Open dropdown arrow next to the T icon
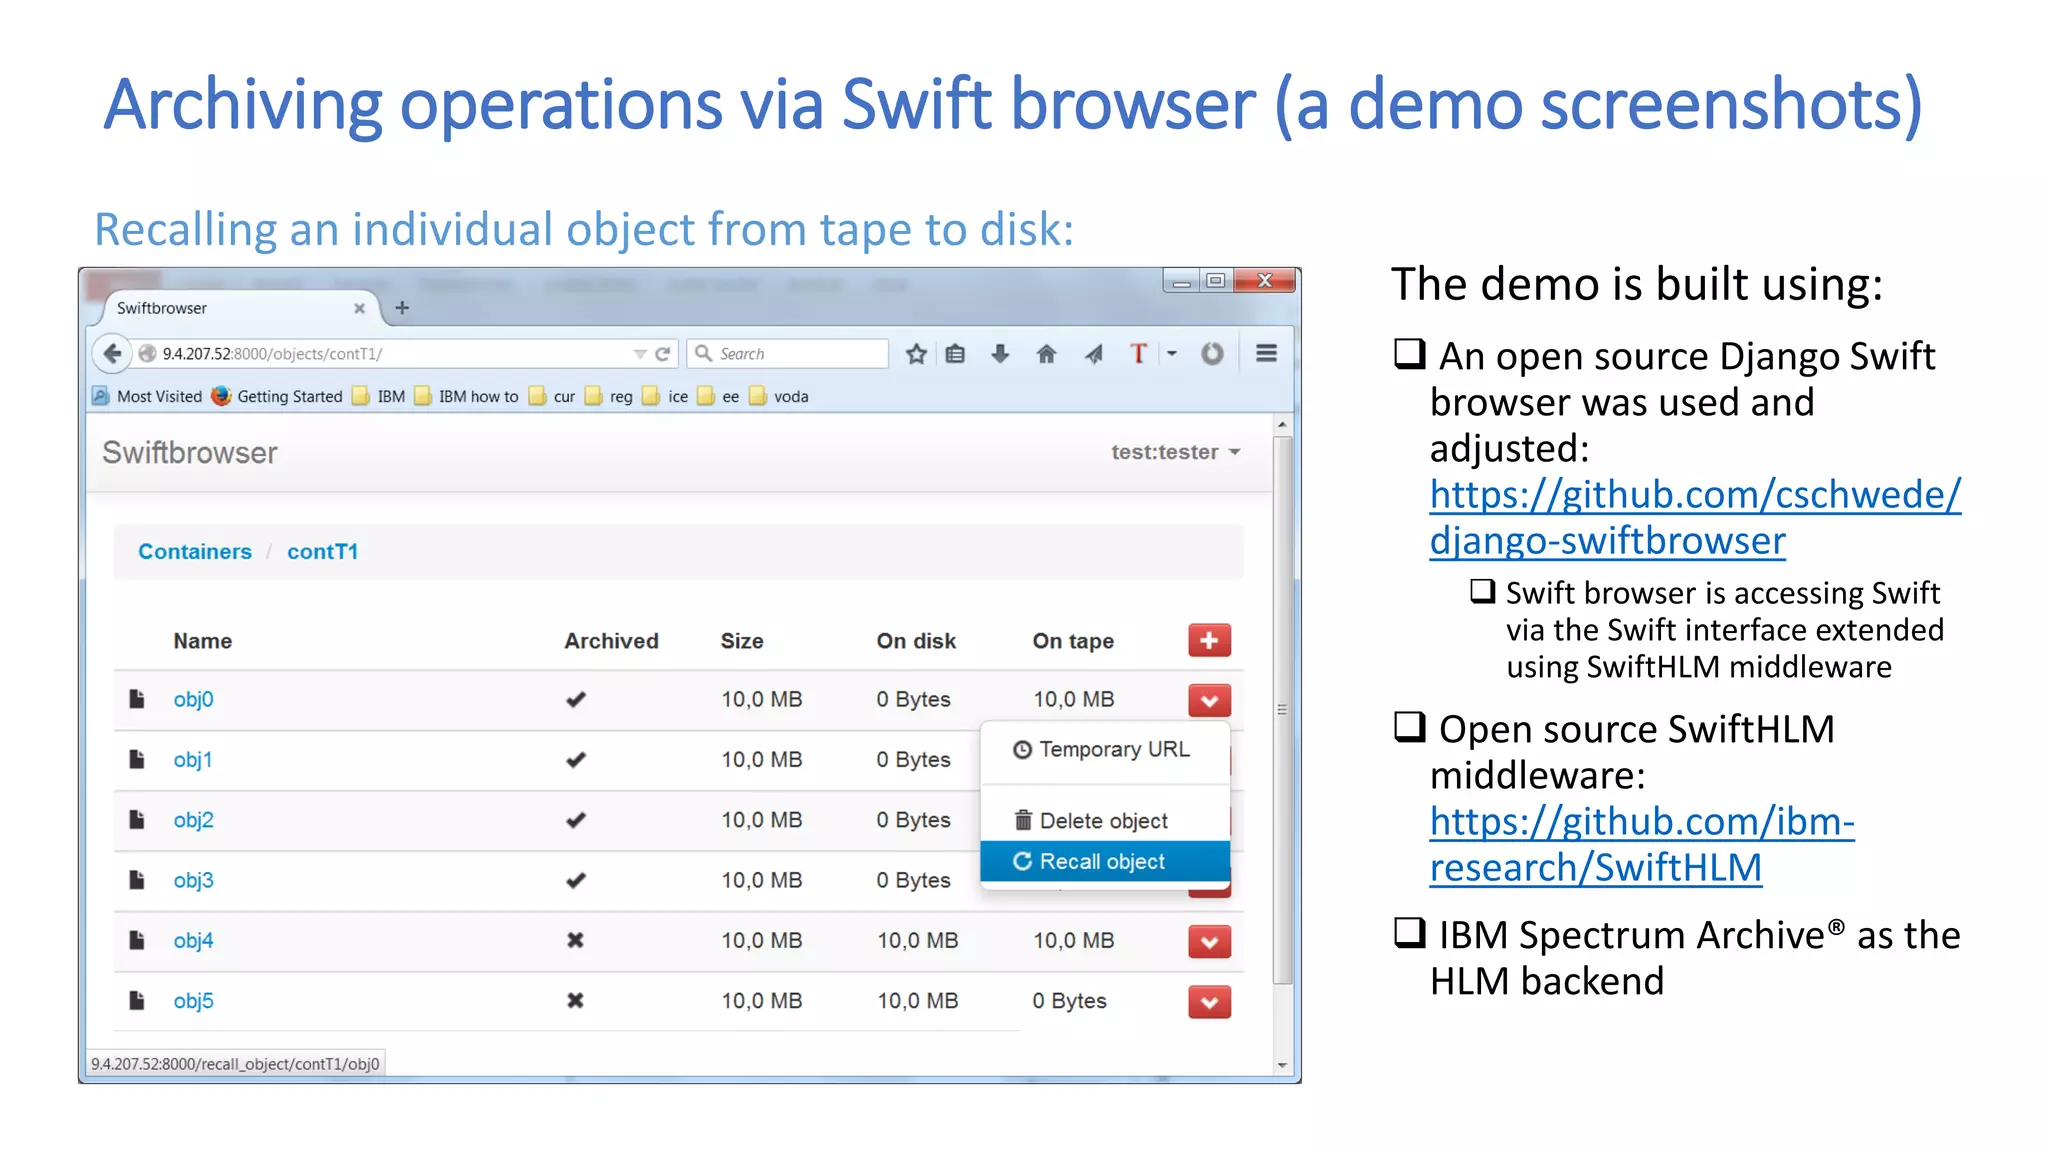The width and height of the screenshot is (2048, 1152). [1172, 353]
